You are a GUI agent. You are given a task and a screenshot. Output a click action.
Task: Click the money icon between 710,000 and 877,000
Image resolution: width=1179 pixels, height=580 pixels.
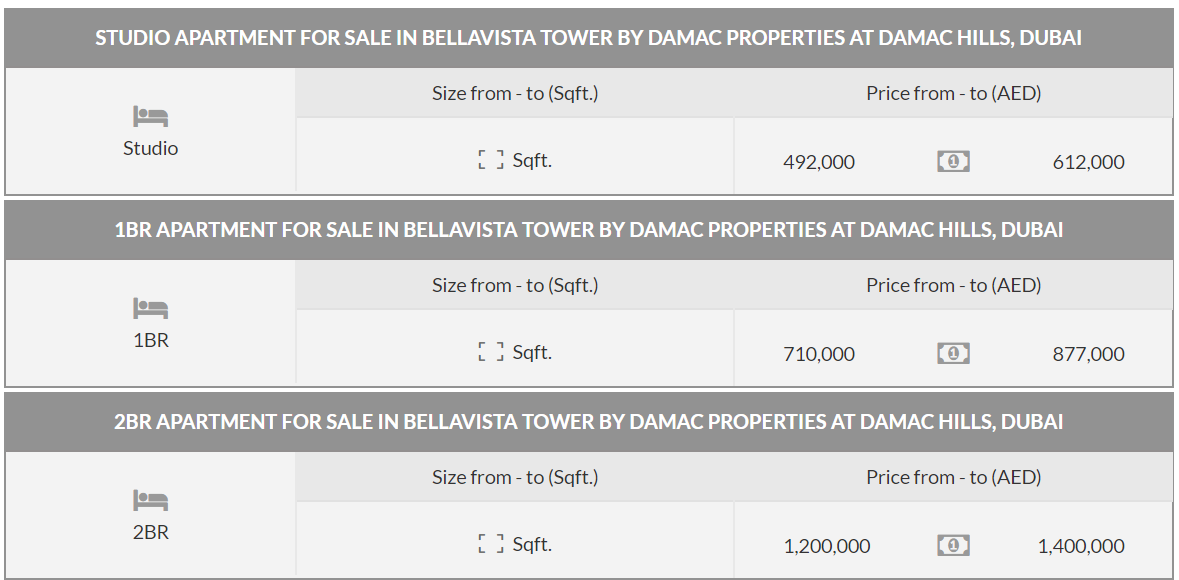(953, 353)
